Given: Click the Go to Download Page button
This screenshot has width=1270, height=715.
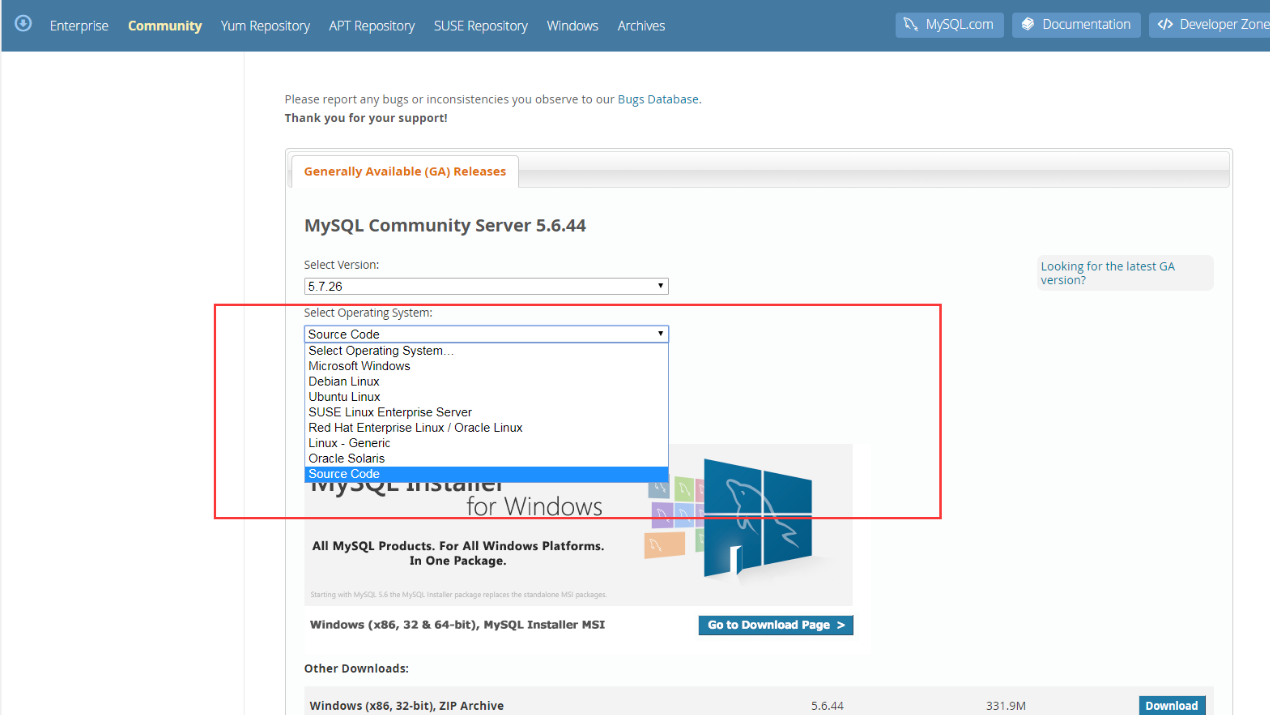Looking at the screenshot, I should tap(776, 625).
